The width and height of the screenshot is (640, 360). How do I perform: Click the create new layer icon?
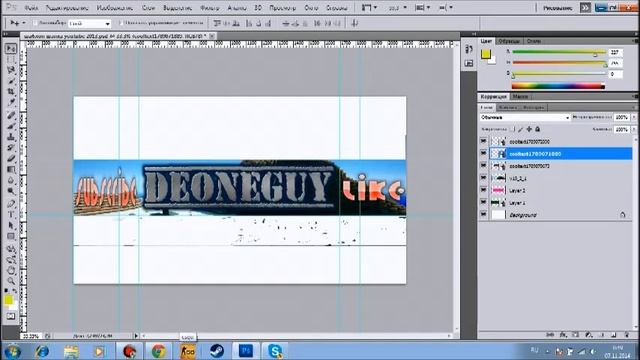(613, 335)
